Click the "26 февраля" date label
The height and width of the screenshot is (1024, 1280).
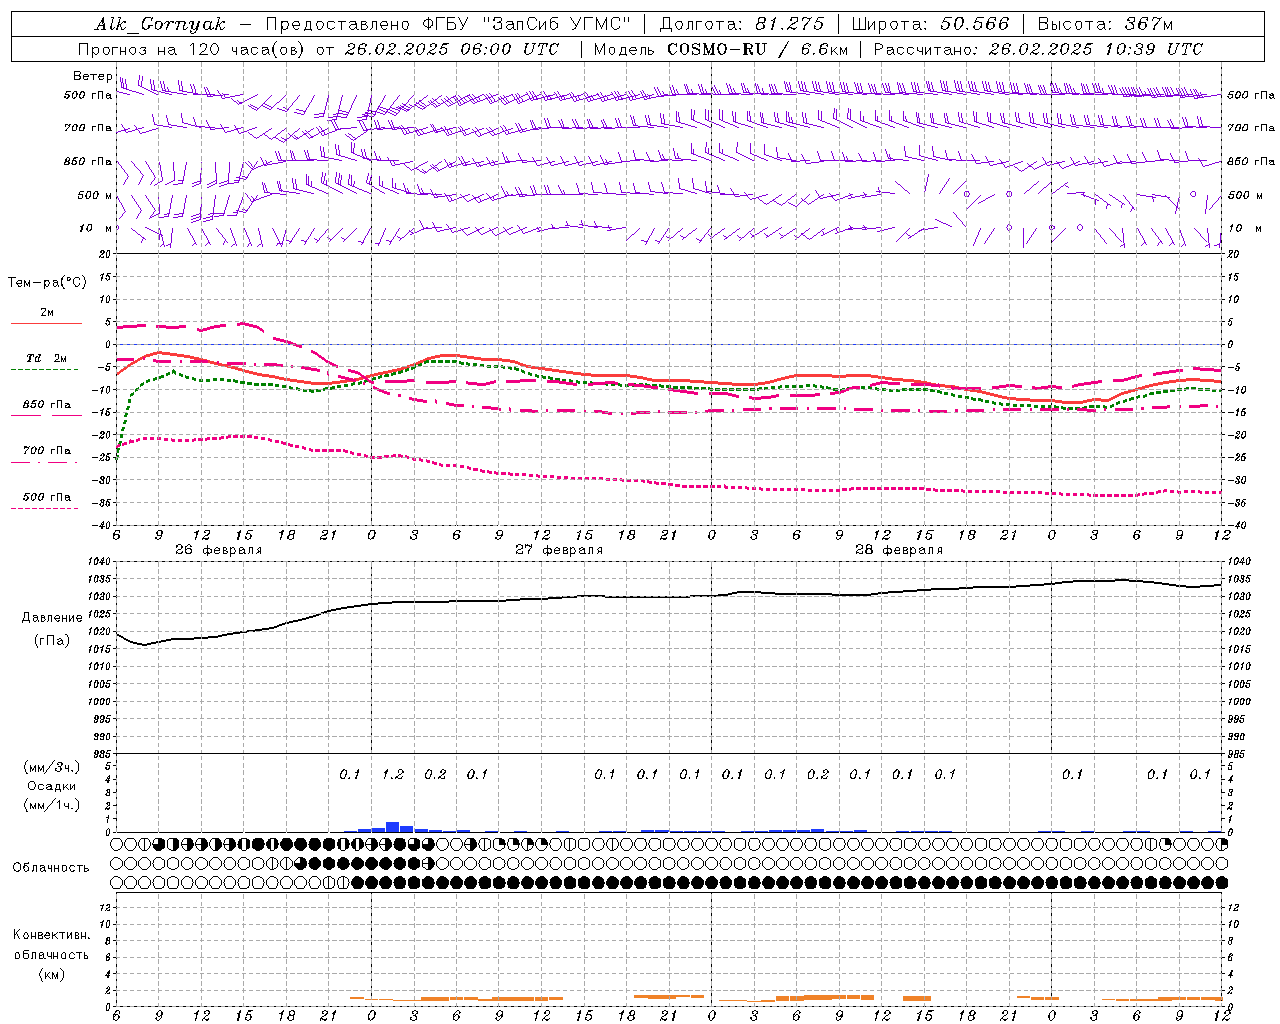218,550
